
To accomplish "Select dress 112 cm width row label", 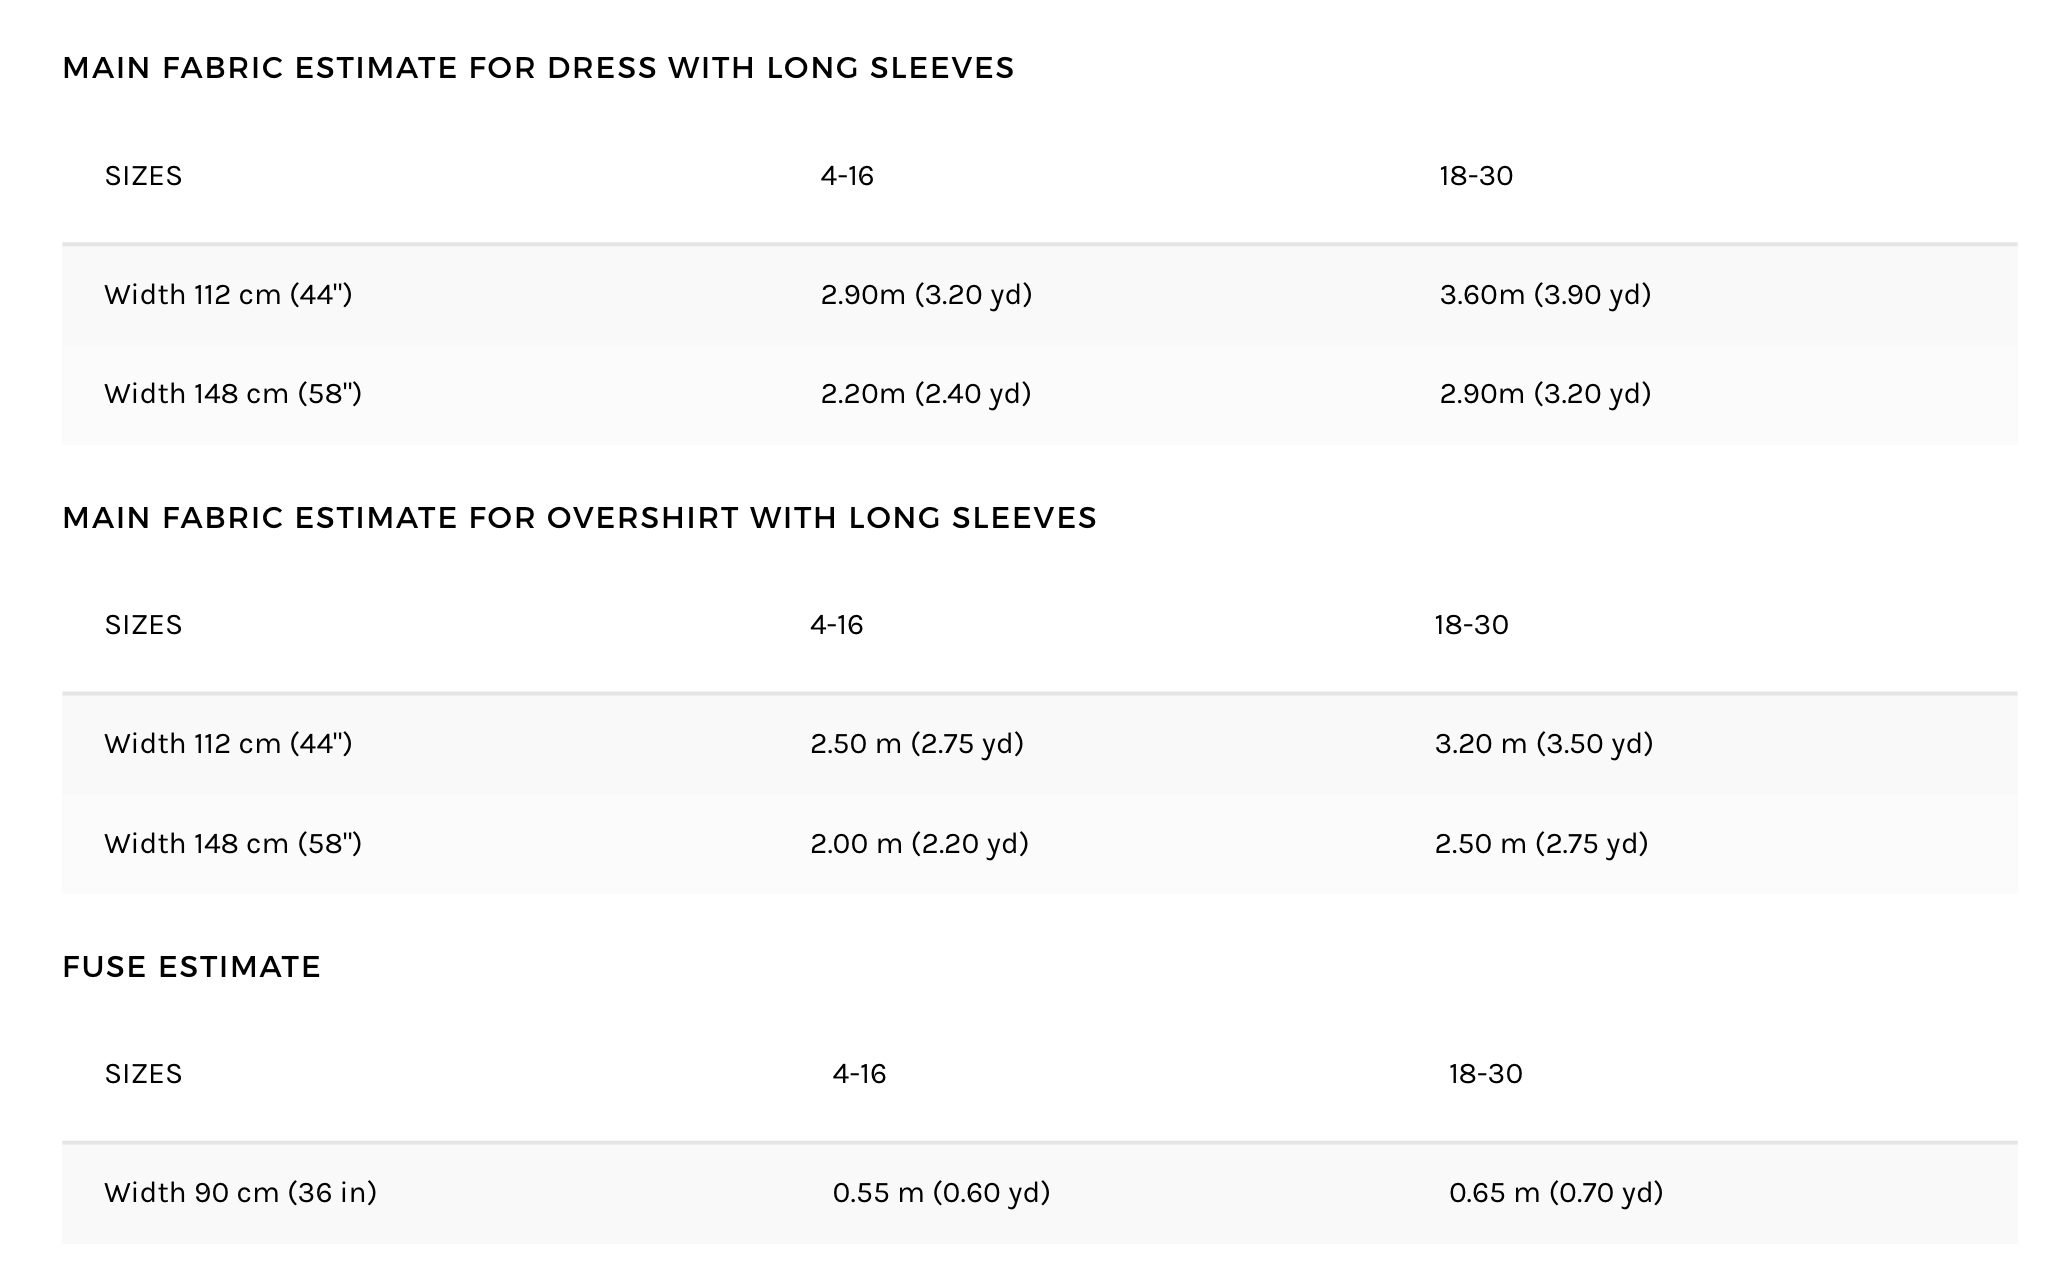I will tap(228, 295).
